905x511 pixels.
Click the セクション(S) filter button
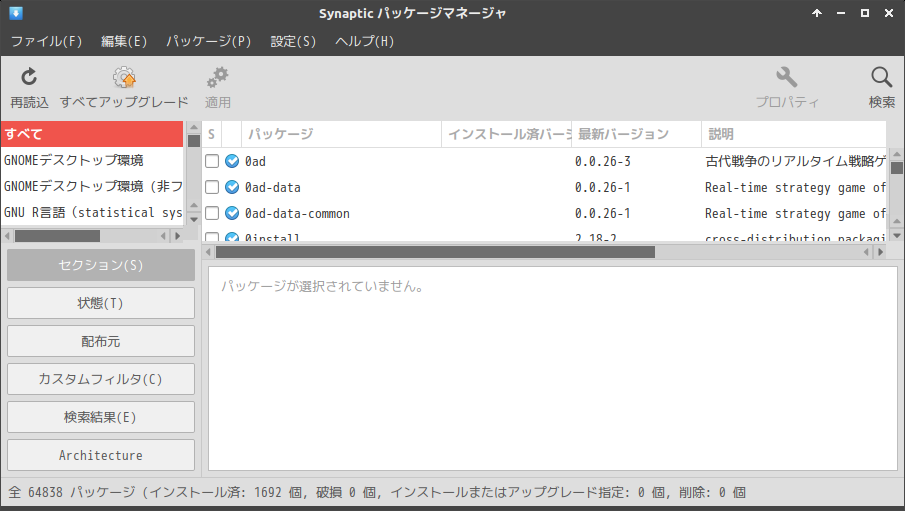click(101, 265)
